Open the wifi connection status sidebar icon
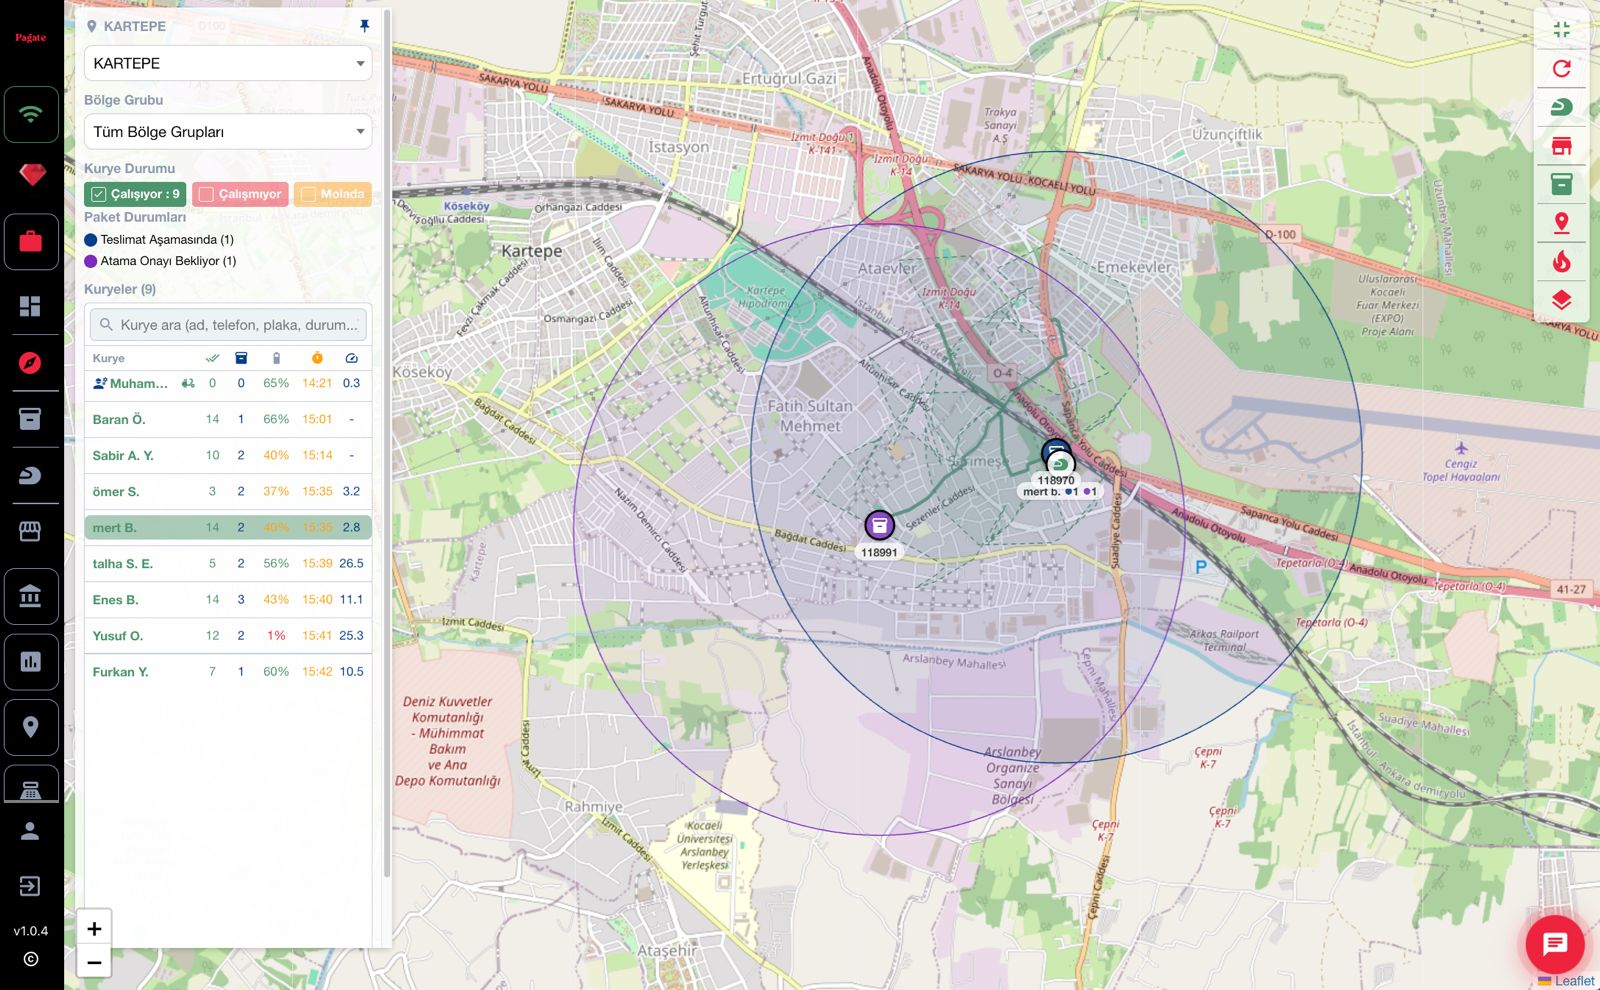 31,114
